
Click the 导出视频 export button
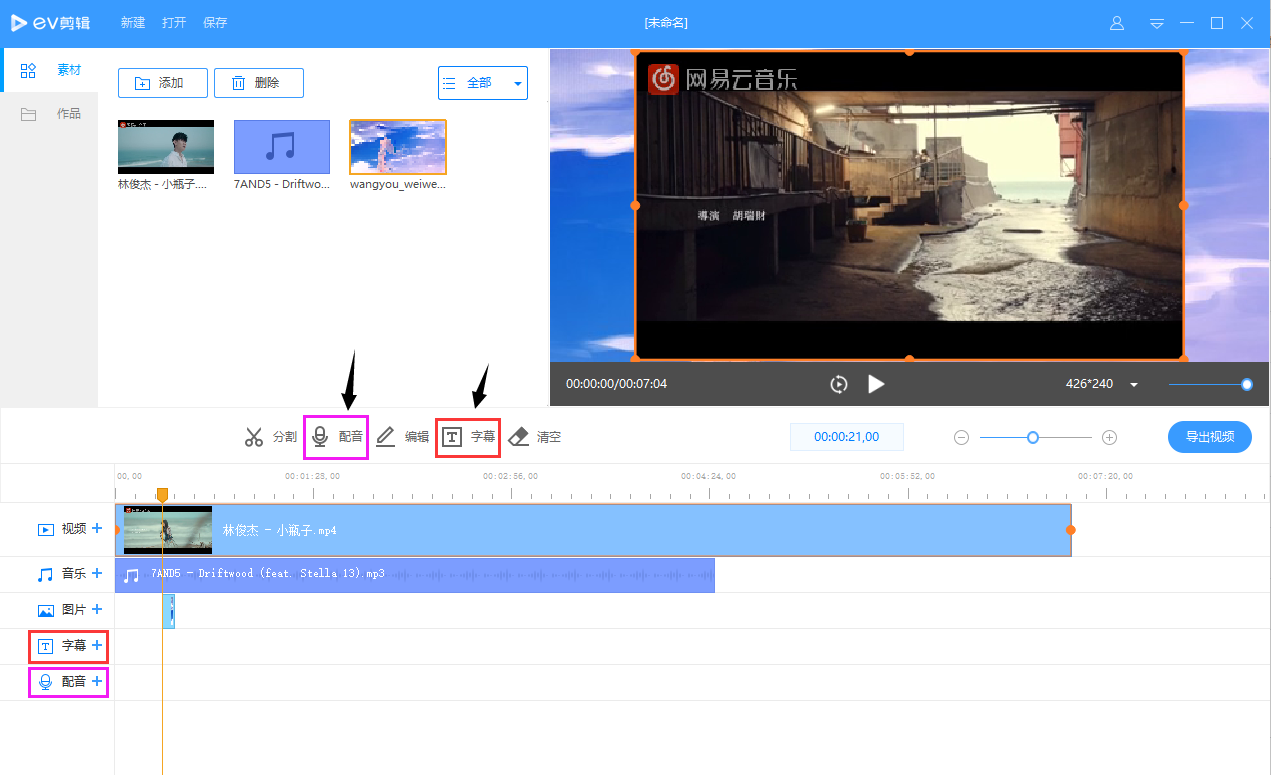coord(1209,436)
